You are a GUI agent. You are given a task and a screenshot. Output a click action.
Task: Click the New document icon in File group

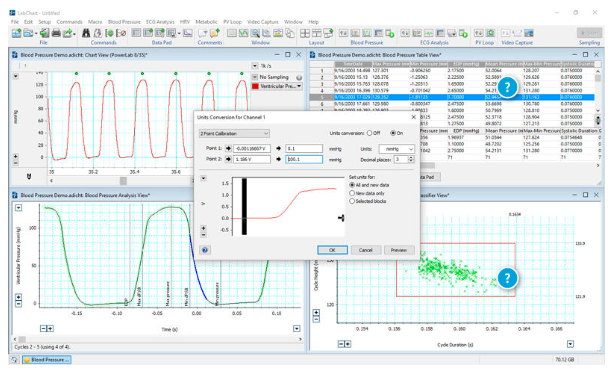click(x=16, y=33)
